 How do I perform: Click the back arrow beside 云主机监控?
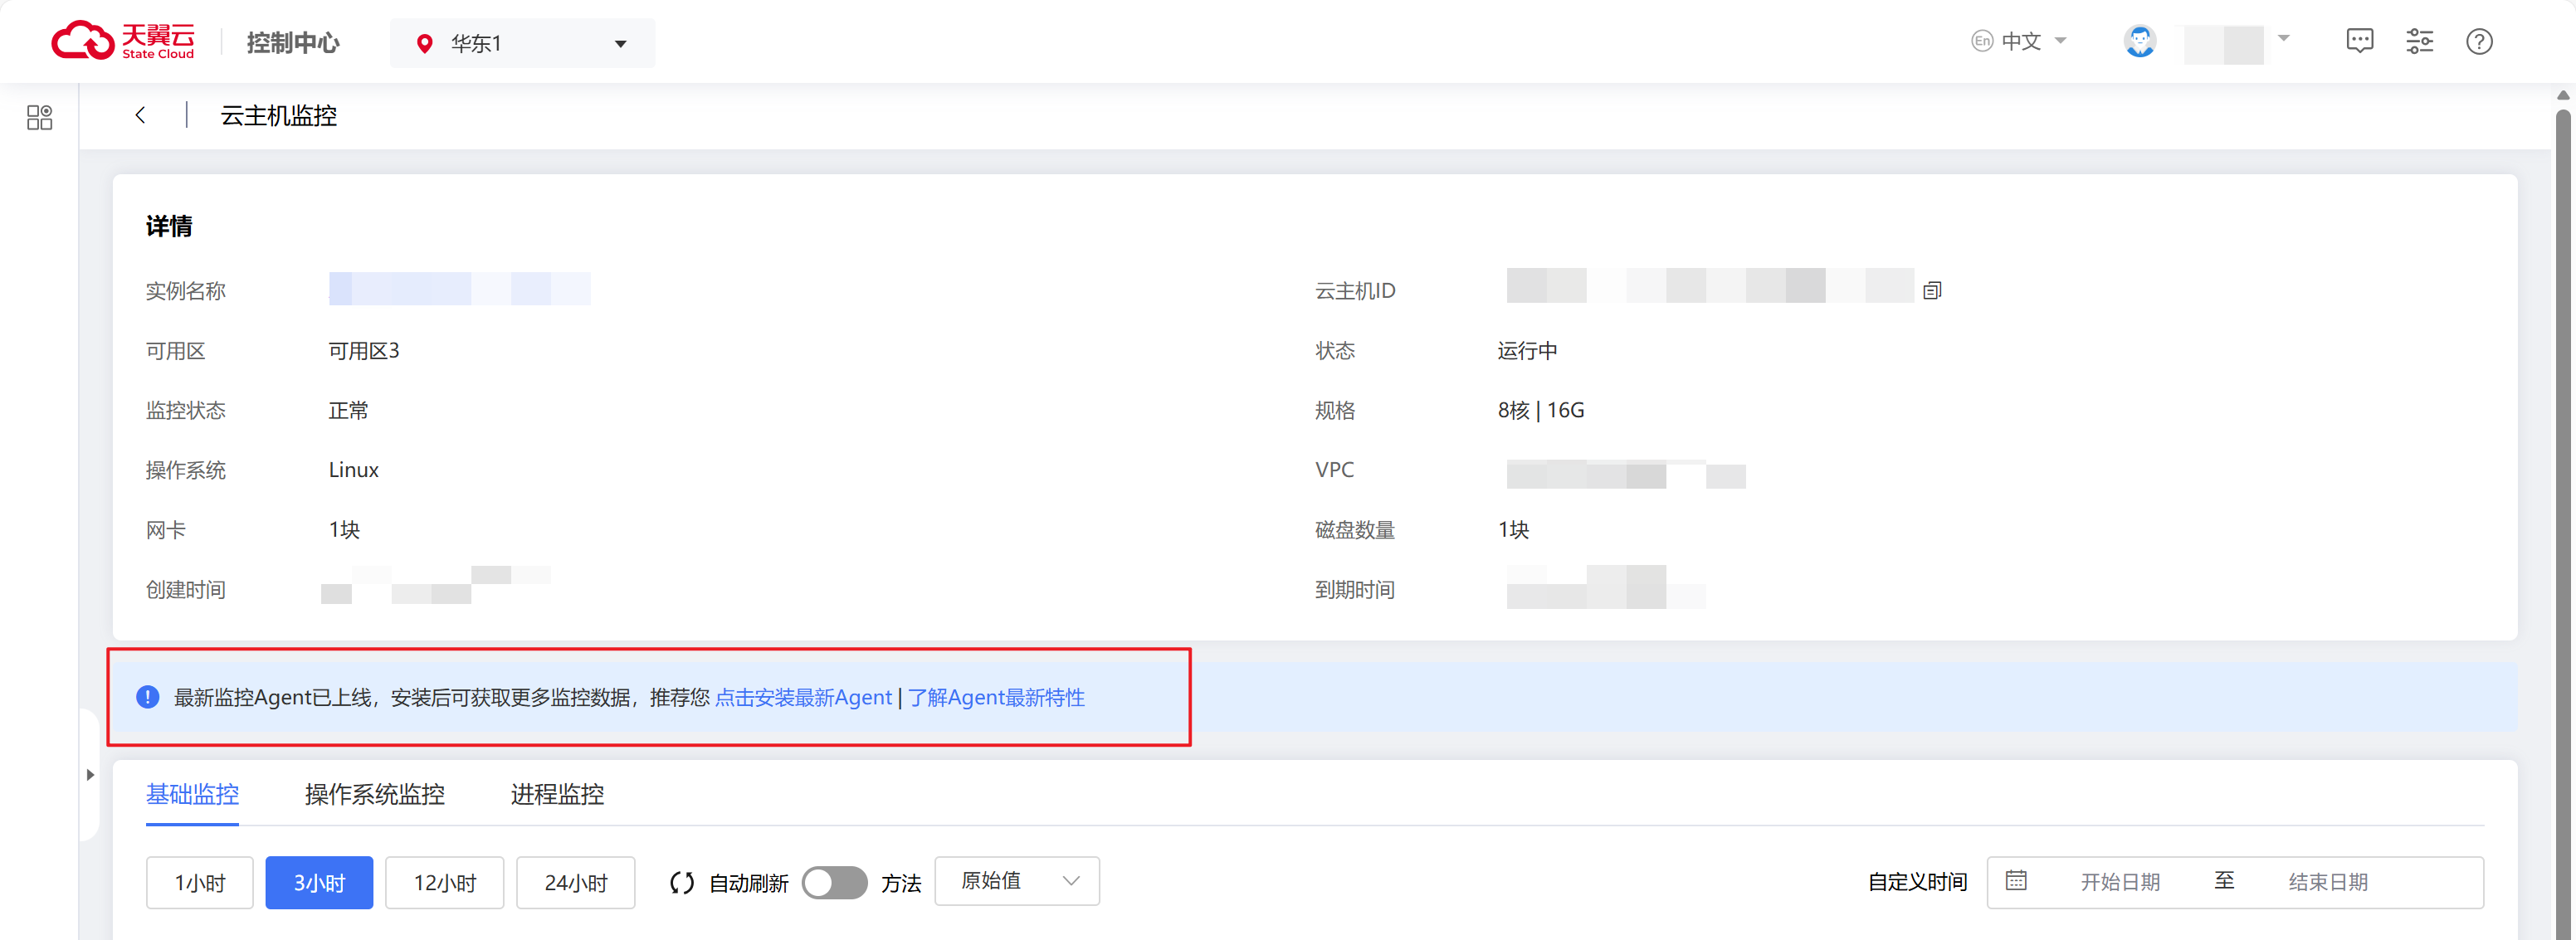pos(140,116)
